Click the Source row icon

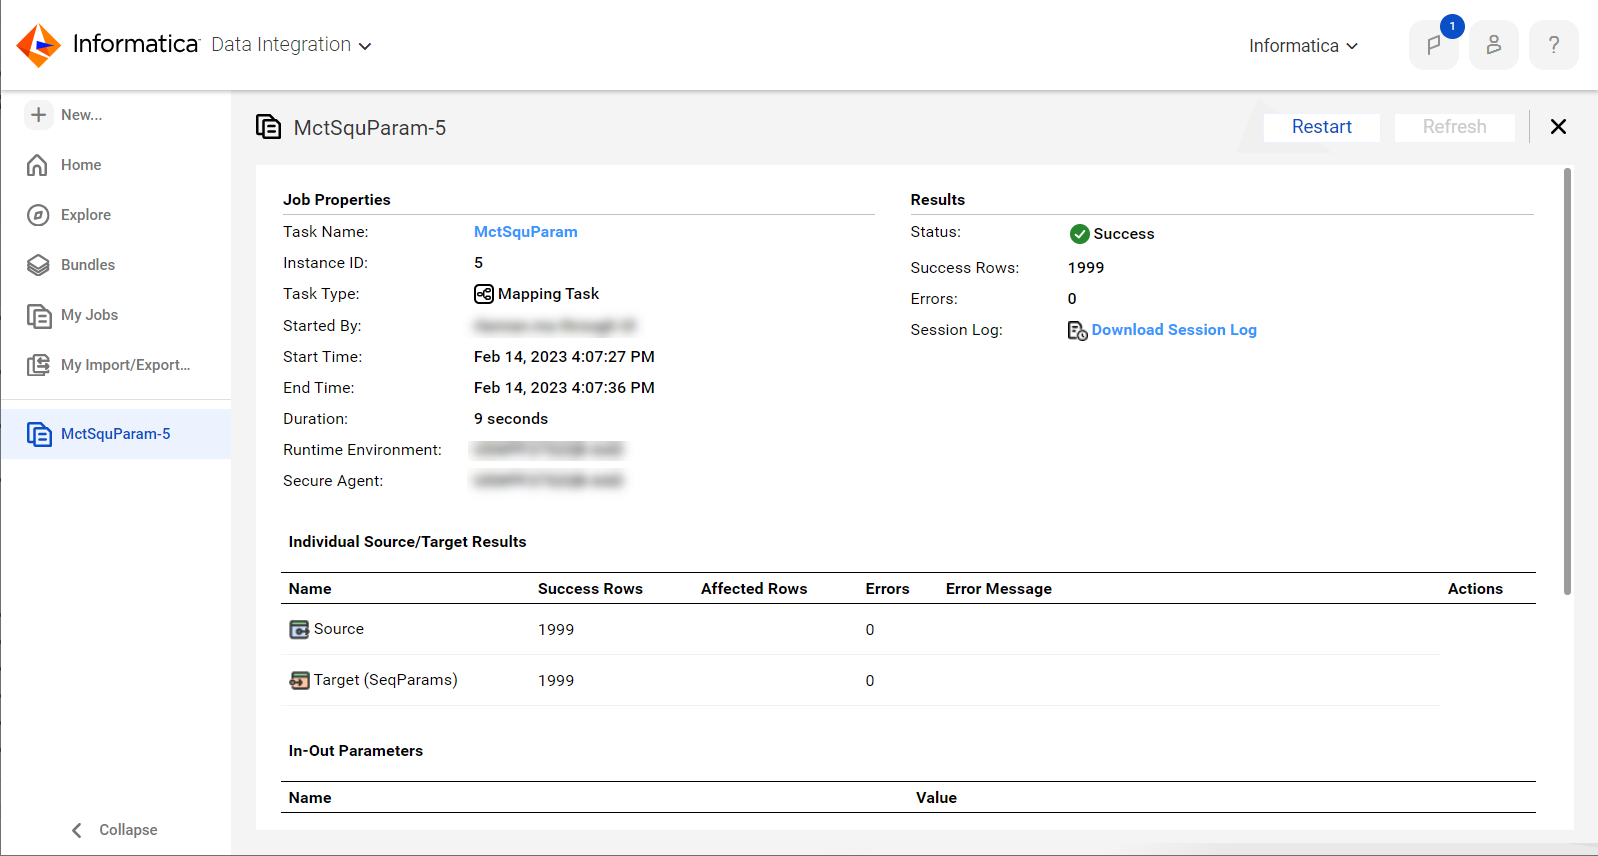pos(299,629)
